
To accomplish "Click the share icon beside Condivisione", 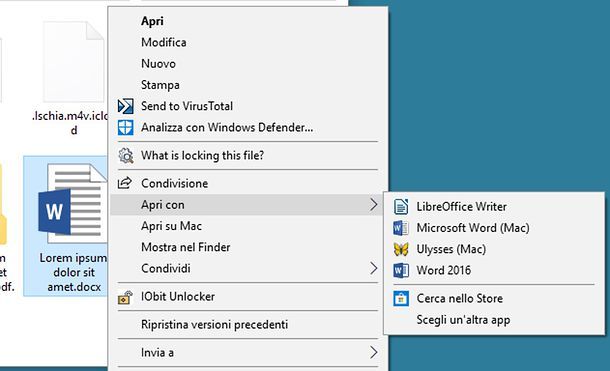I will (x=125, y=183).
